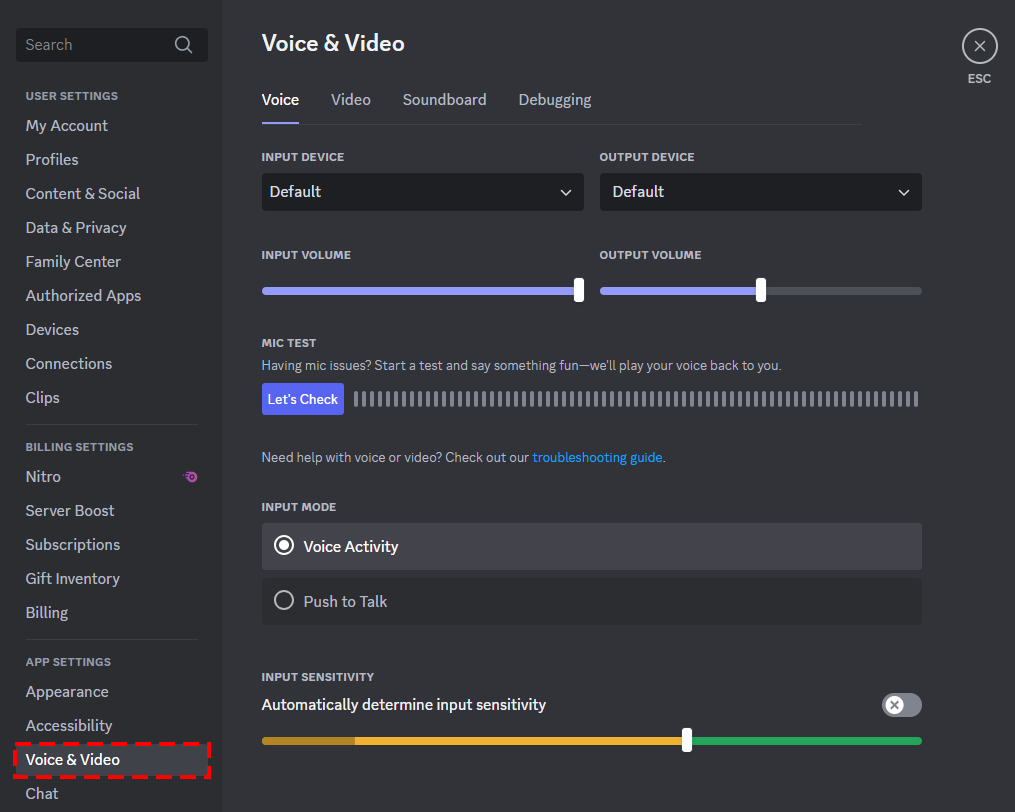Click the Input Volume slider handle
Image resolution: width=1015 pixels, height=812 pixels.
coord(579,290)
